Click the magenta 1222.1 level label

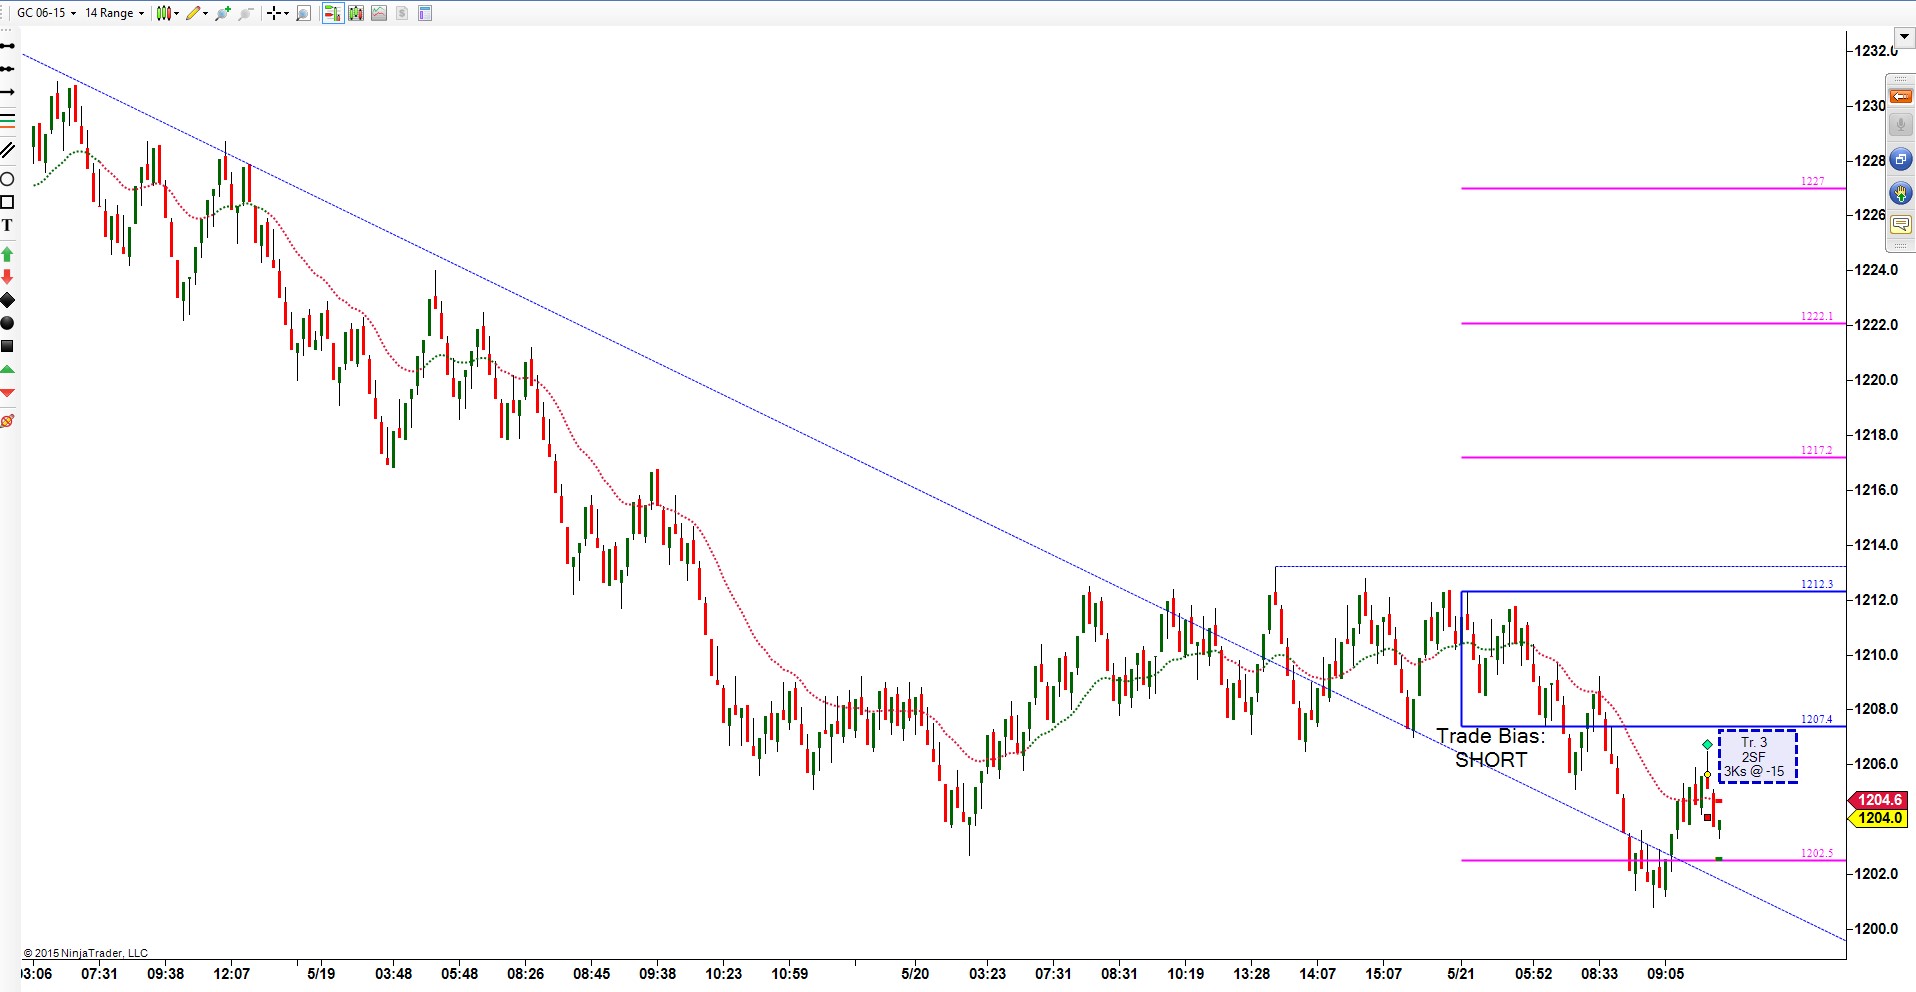(1817, 316)
